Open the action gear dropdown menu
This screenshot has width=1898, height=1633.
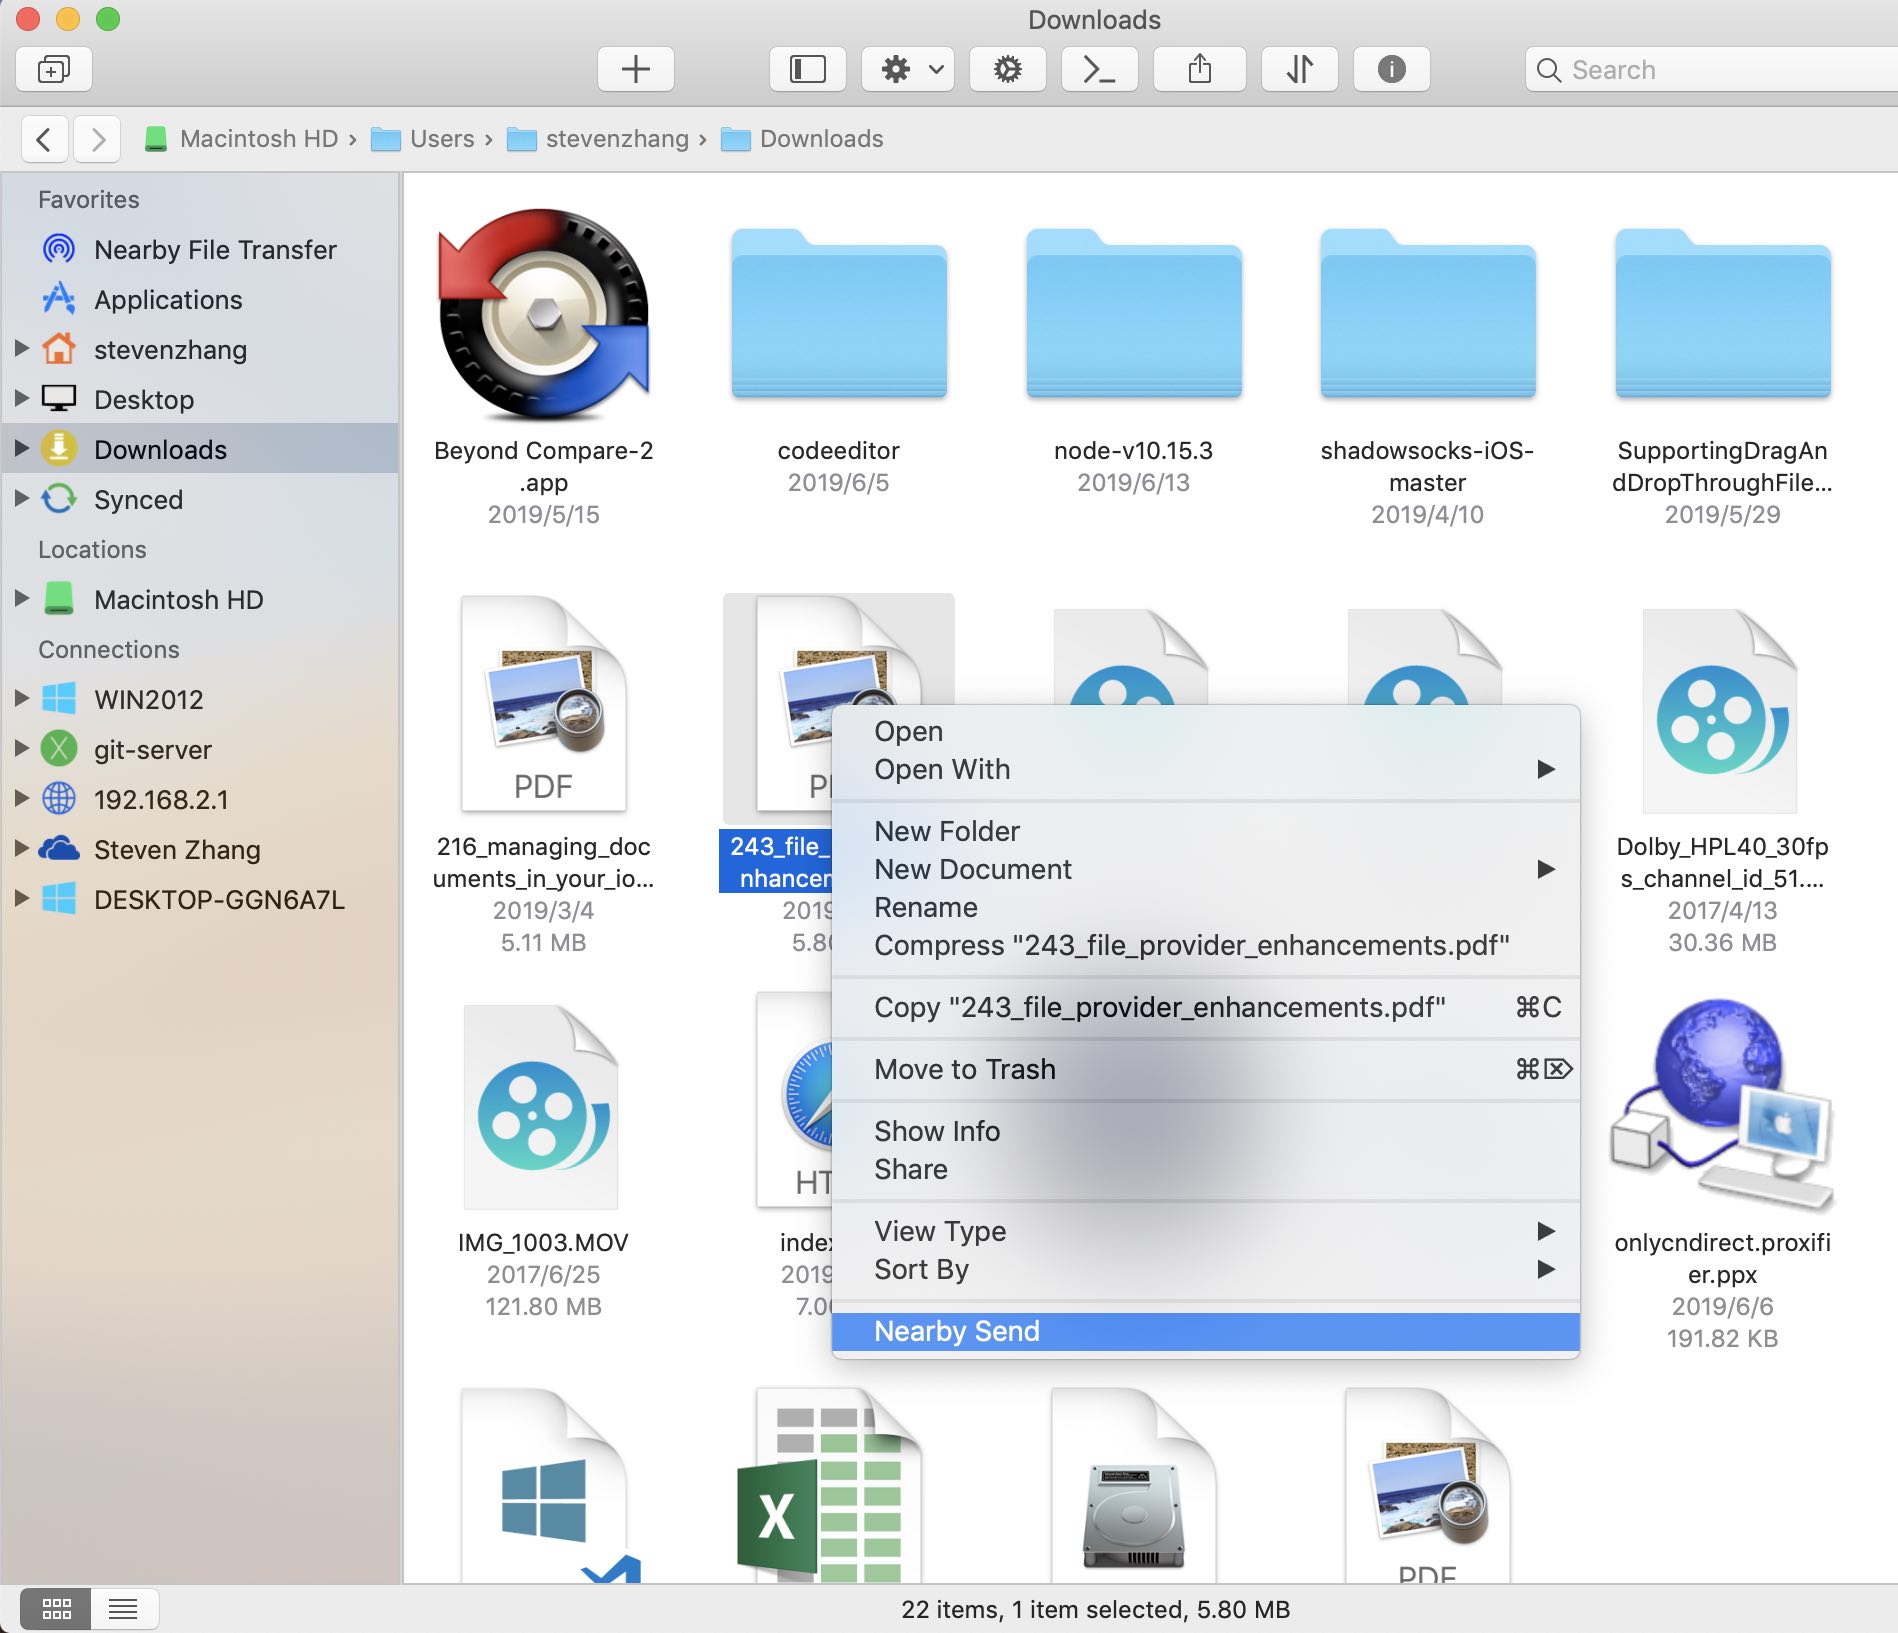[908, 69]
